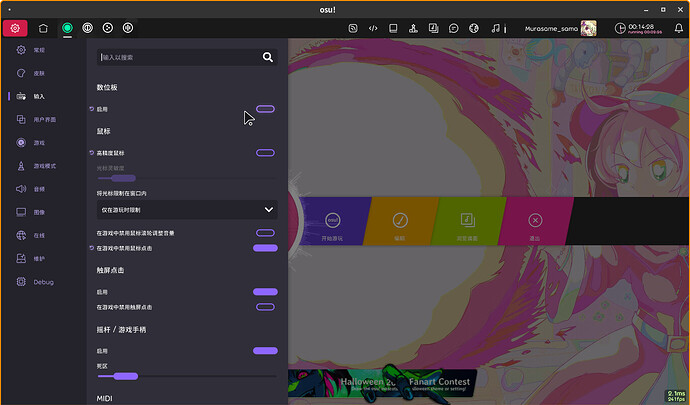Open the rankings podium icon
Image resolution: width=690 pixels, height=405 pixels.
[413, 29]
